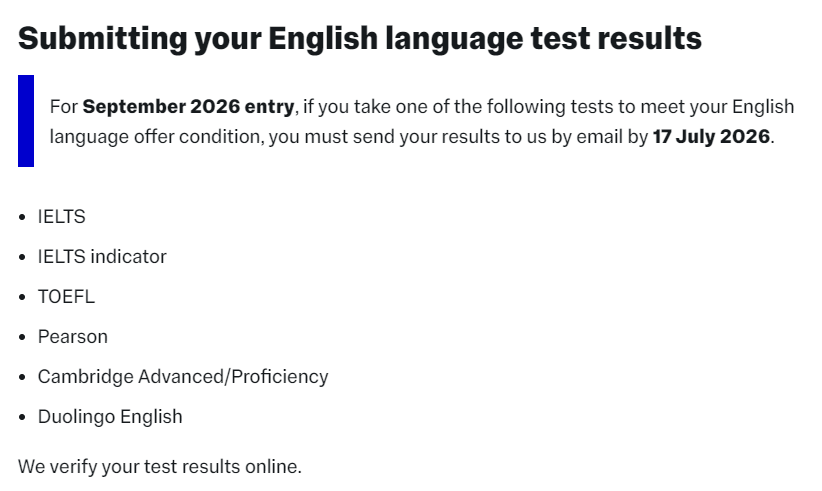This screenshot has height=491, width=822.
Task: Select the 'Cambridge Advanced/Proficiency' list item
Action: [x=183, y=377]
